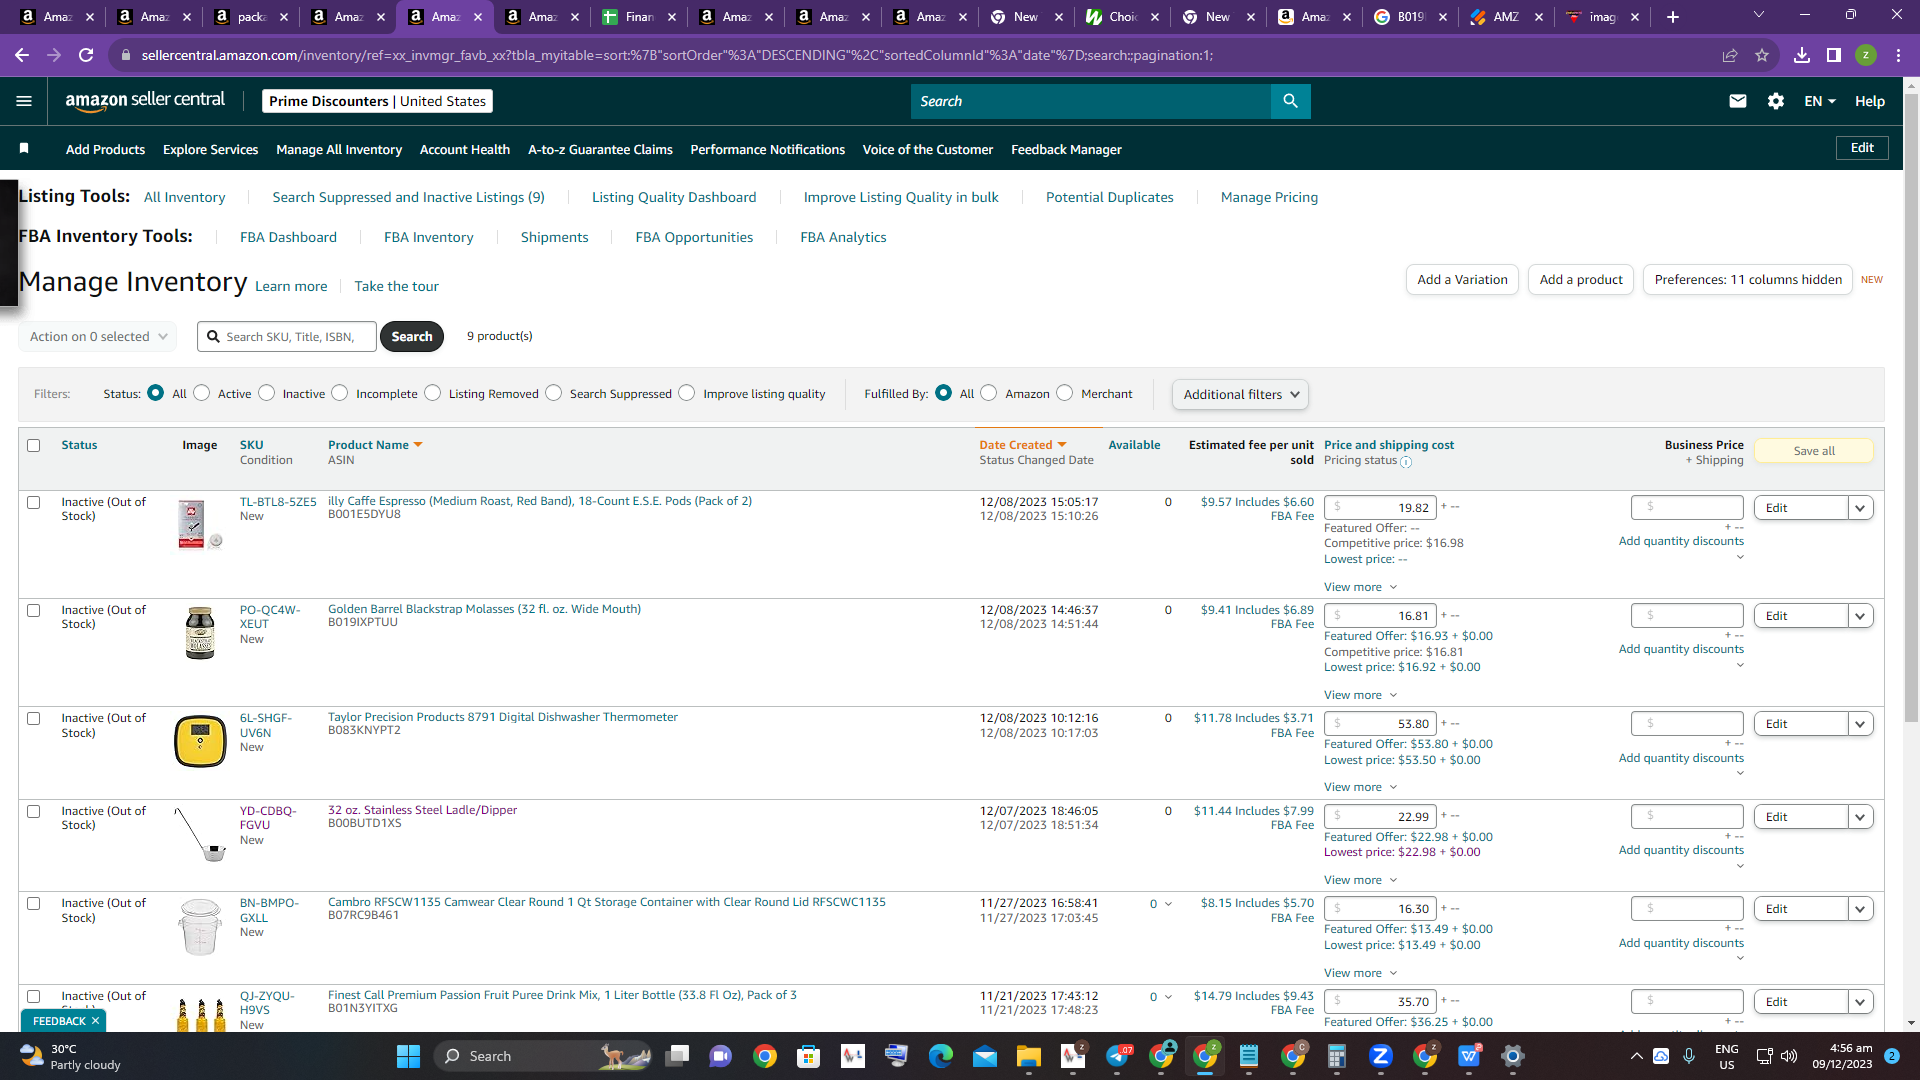Open the messages envelope icon
This screenshot has width=1920, height=1080.
(1738, 101)
